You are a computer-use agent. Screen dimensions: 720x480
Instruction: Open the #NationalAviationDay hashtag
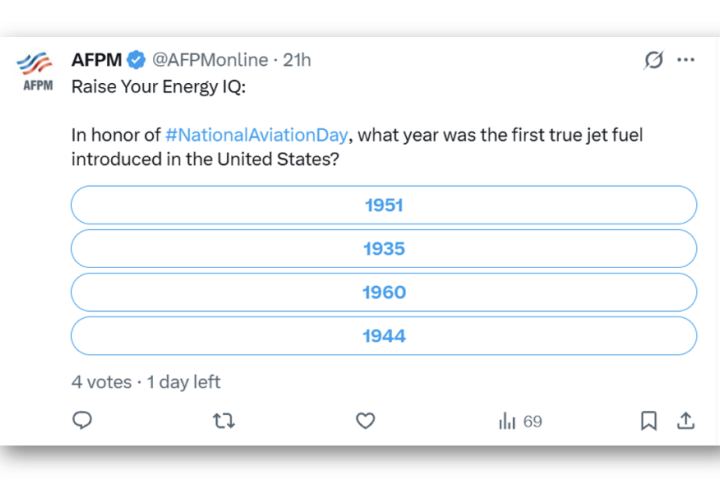(x=259, y=135)
